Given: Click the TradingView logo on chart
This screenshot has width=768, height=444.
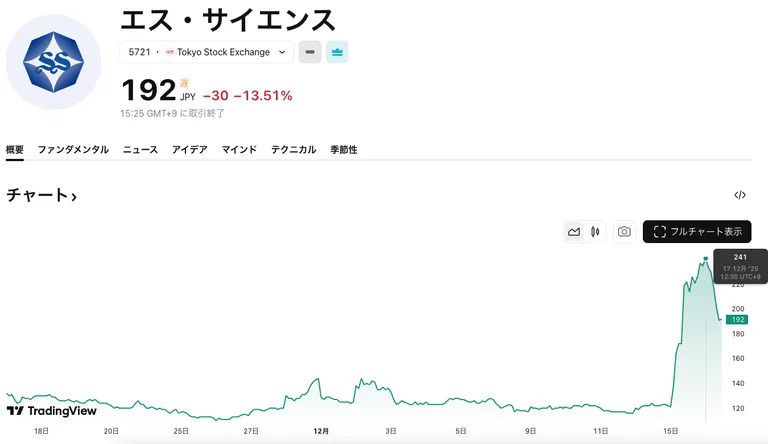Looking at the screenshot, I should tap(52, 411).
